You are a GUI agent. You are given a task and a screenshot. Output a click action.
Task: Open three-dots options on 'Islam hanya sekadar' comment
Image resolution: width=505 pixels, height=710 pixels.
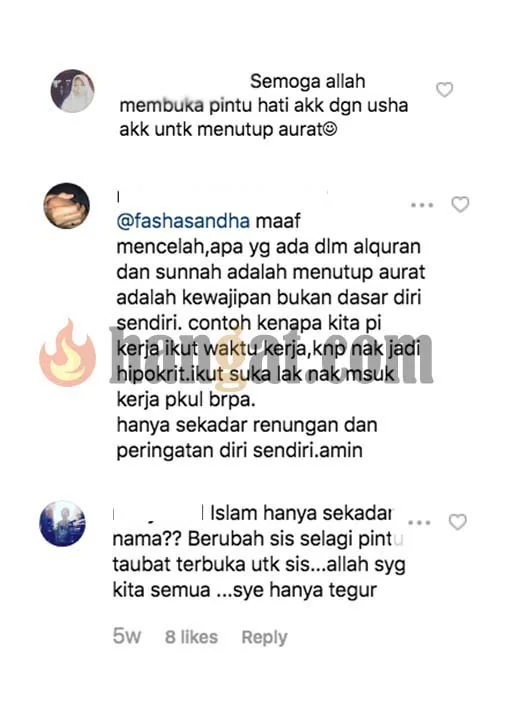pos(419,523)
